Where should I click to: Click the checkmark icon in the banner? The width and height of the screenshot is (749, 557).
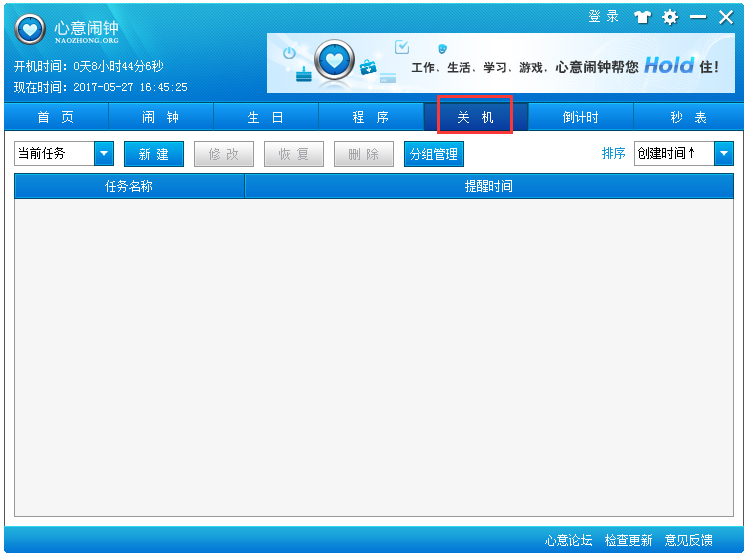[x=402, y=47]
